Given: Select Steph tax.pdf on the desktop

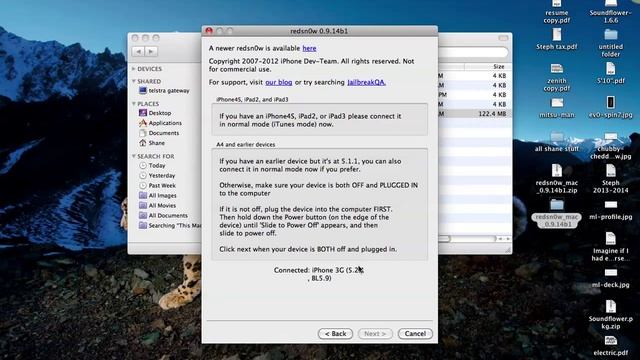Looking at the screenshot, I should click(x=557, y=39).
